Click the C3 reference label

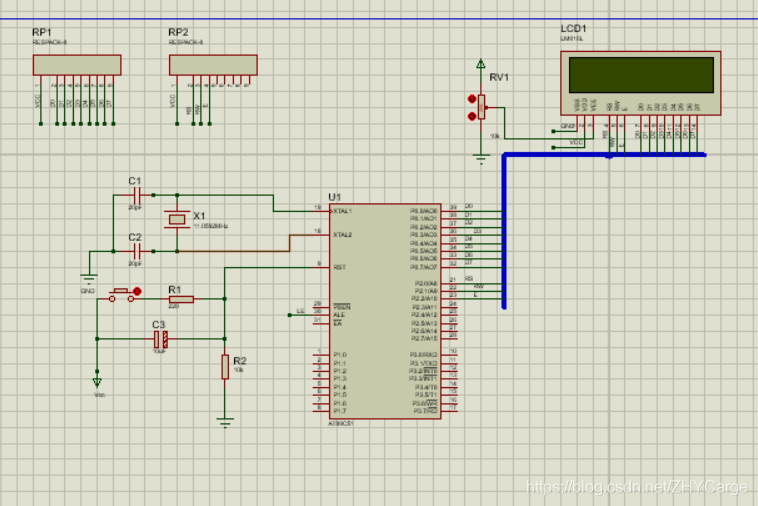(x=159, y=324)
